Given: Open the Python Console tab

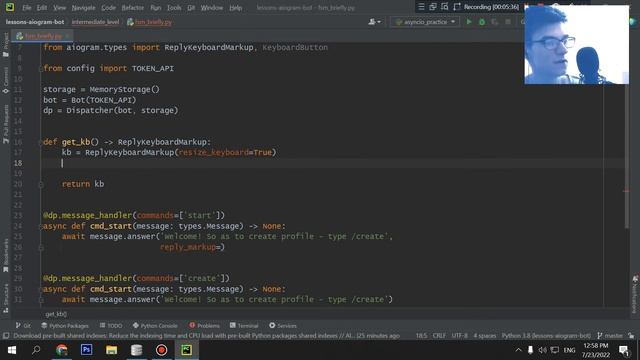Looking at the screenshot, I should tap(155, 326).
